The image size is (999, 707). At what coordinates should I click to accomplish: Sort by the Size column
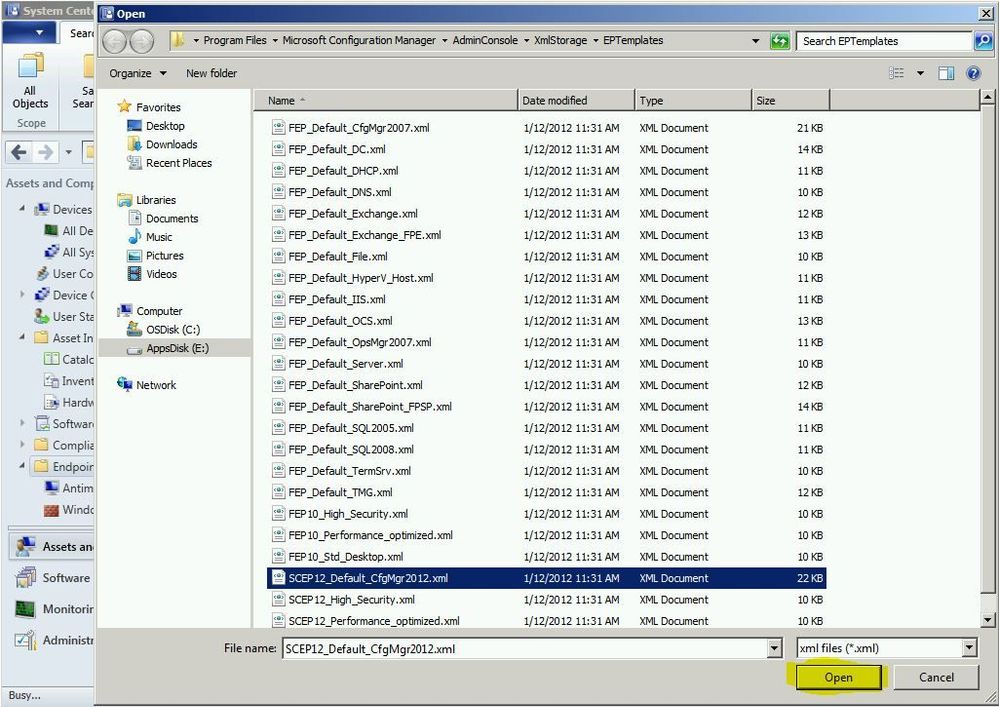[x=790, y=101]
